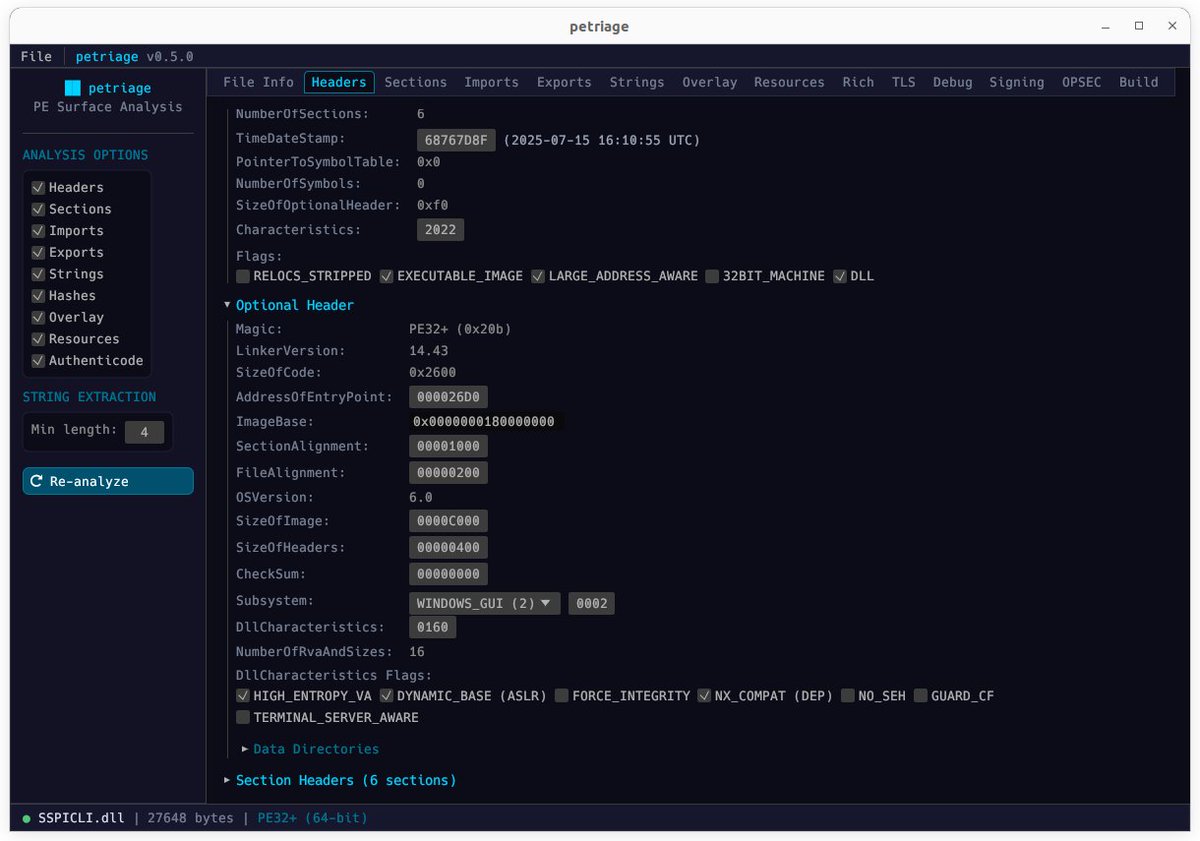
Task: Click the SSPICLI.dll filename in status bar
Action: pyautogui.click(x=80, y=818)
